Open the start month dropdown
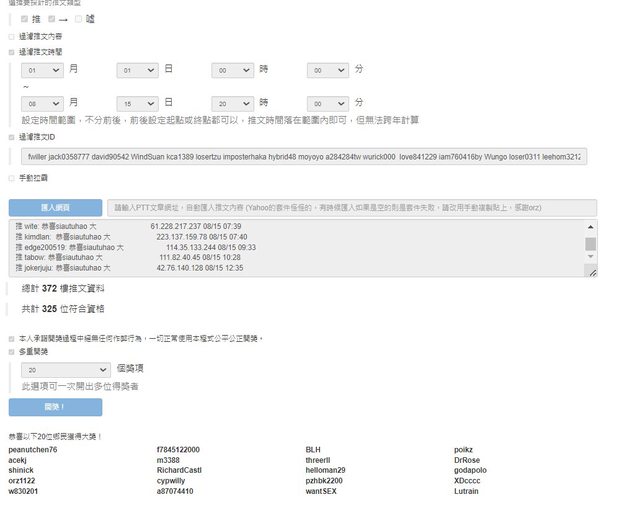This screenshot has height=510, width=640. coord(43,70)
